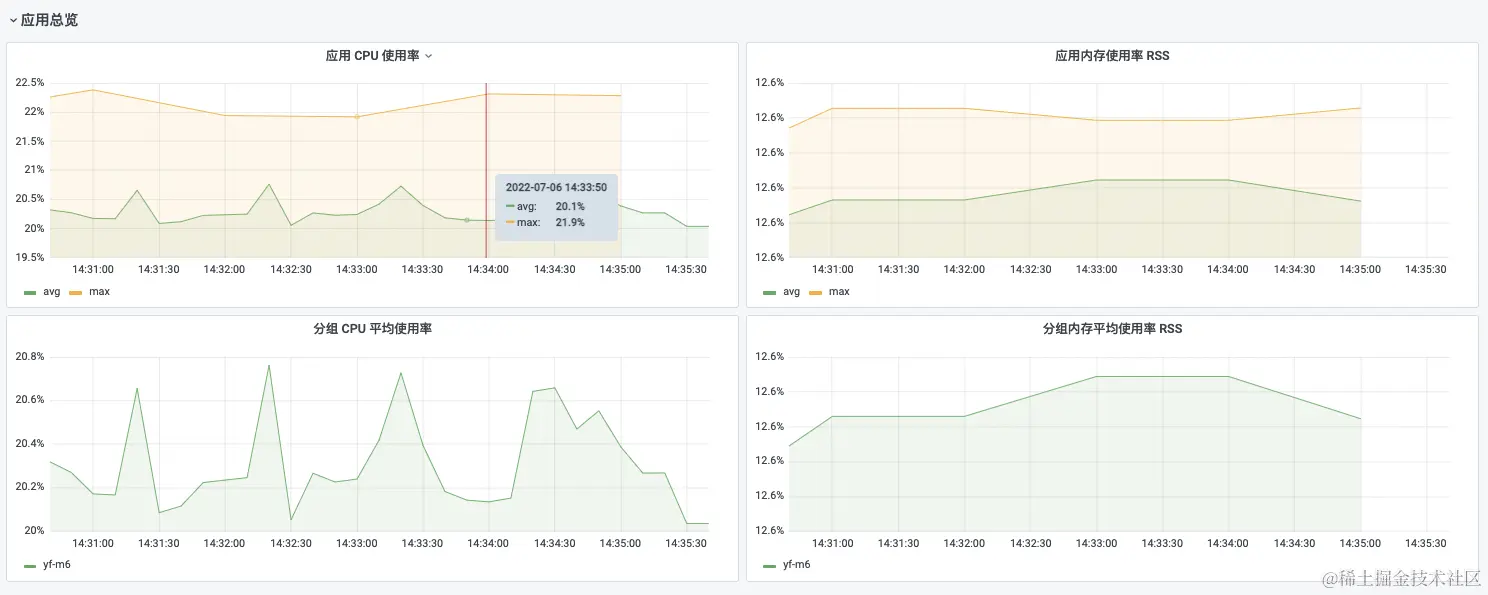Click orange max color swatch in 应用 CPU legend

coord(75,292)
